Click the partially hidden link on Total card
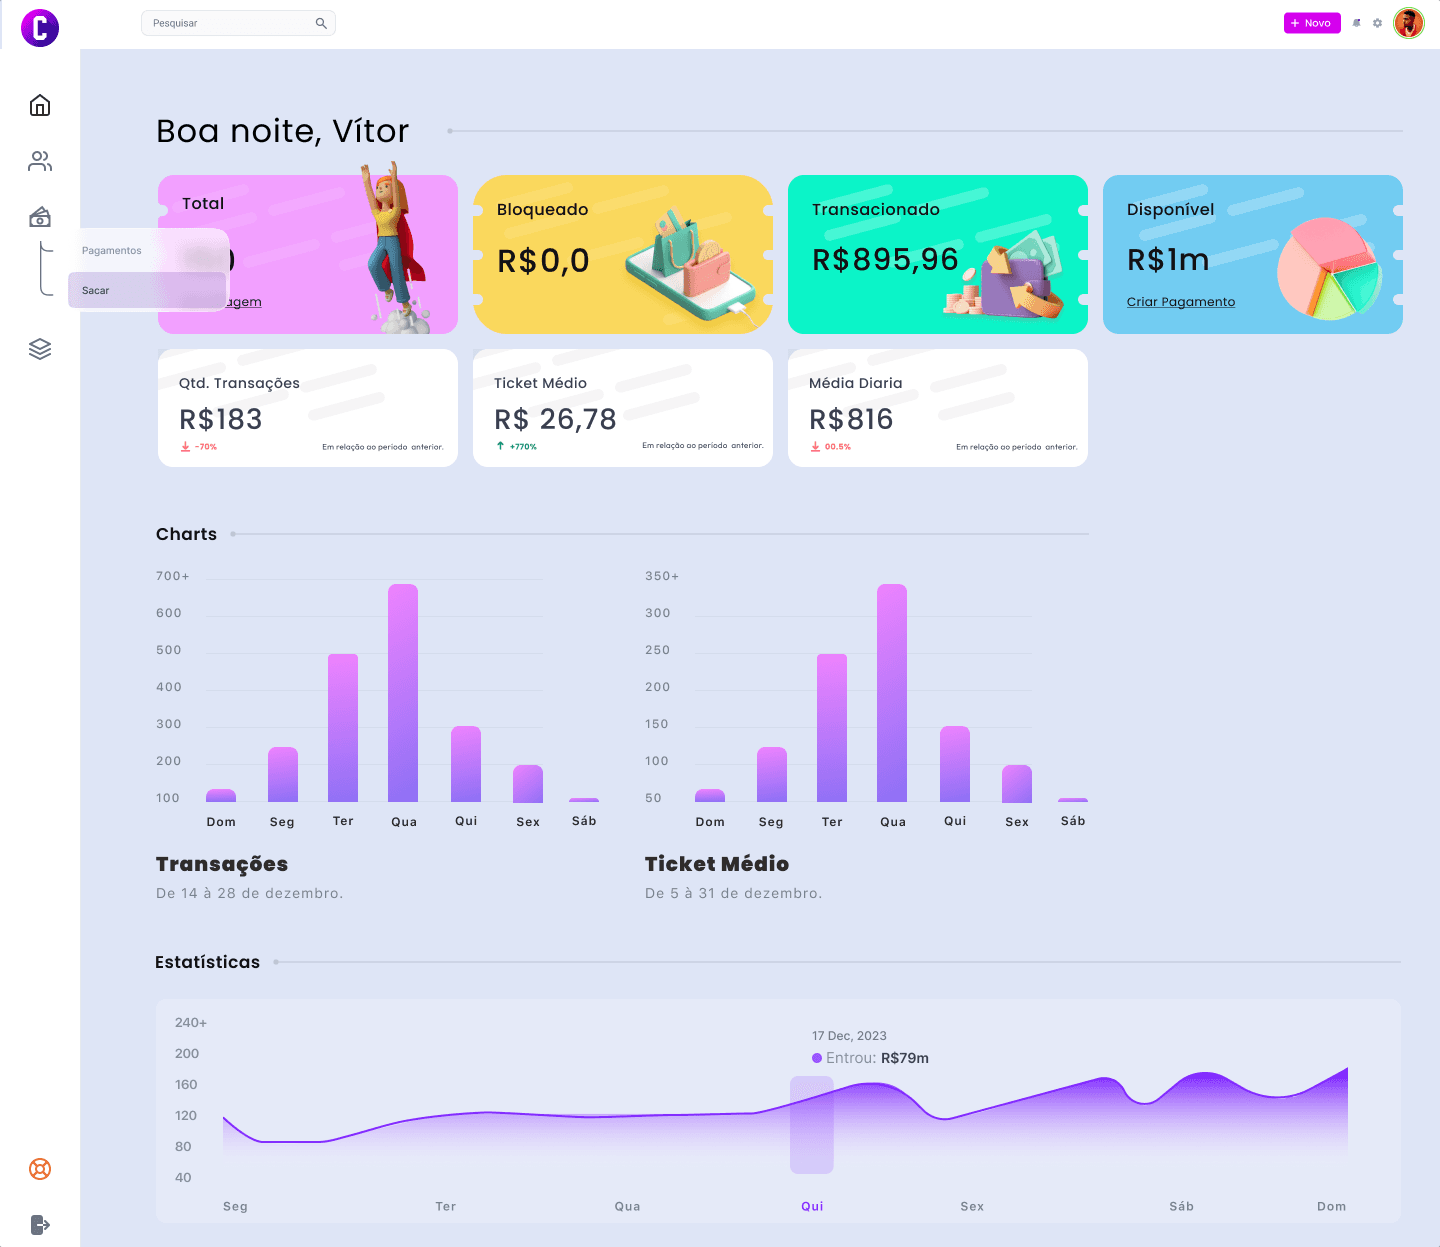Viewport: 1440px width, 1247px height. 245,302
